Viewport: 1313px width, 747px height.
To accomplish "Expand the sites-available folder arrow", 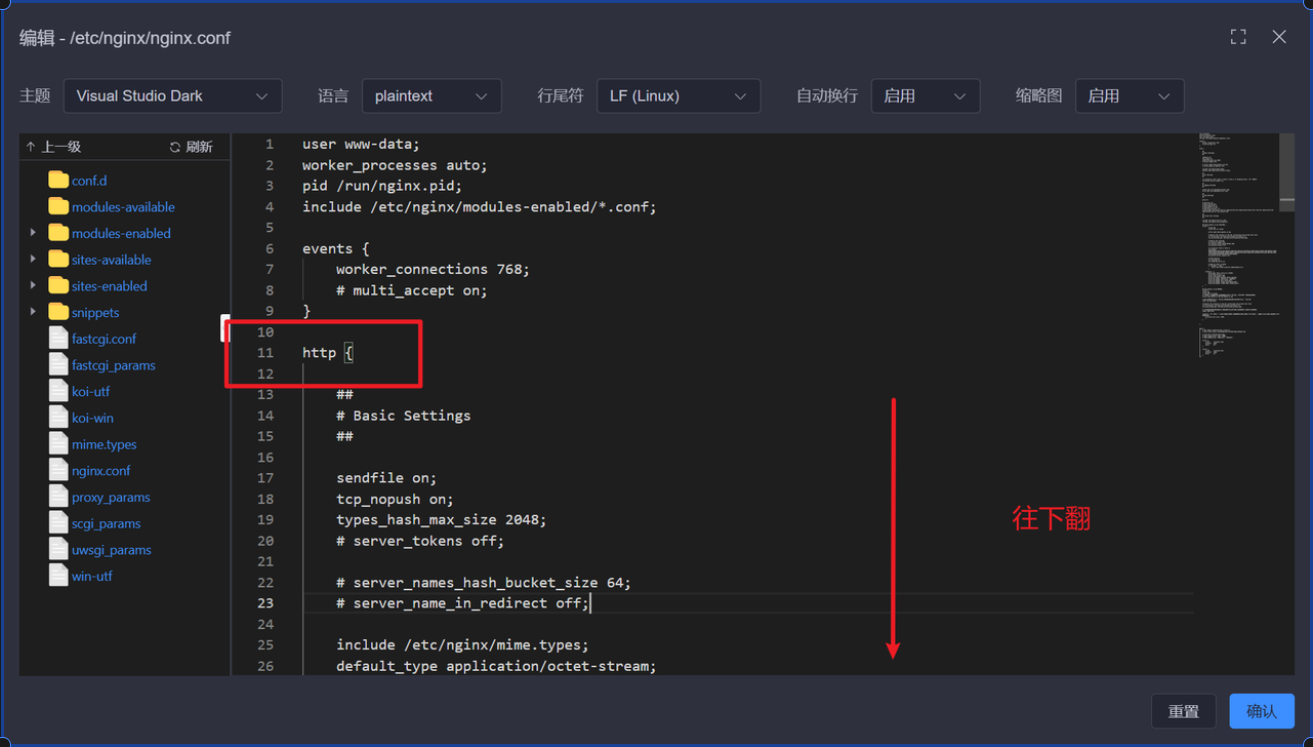I will pyautogui.click(x=33, y=259).
